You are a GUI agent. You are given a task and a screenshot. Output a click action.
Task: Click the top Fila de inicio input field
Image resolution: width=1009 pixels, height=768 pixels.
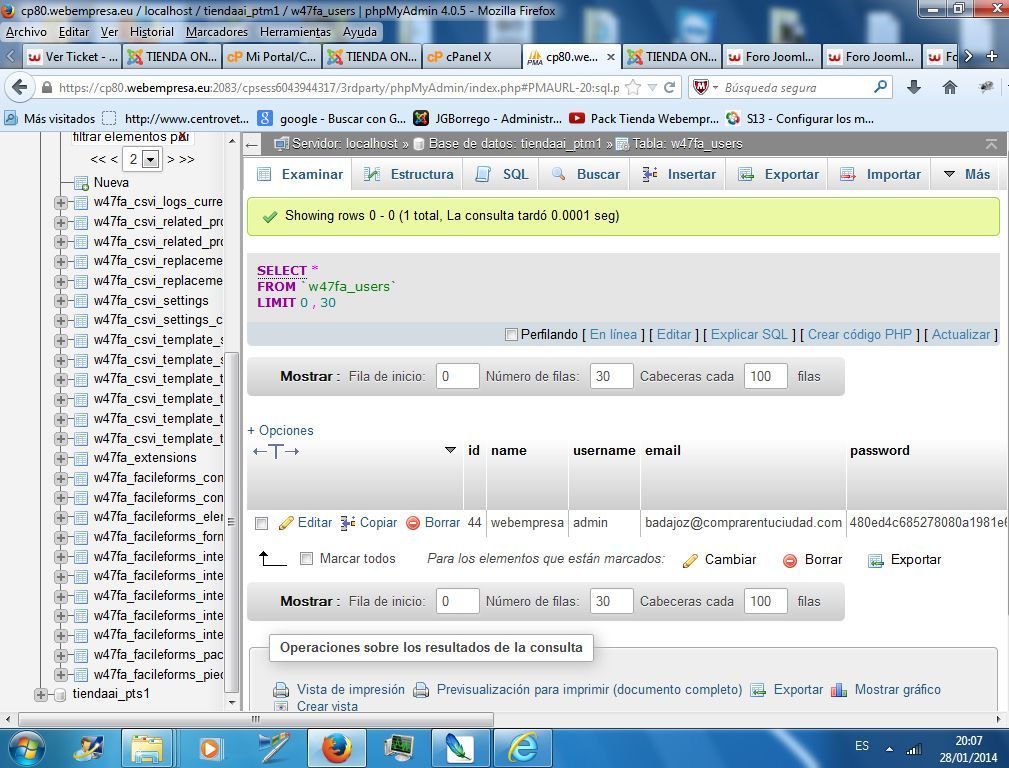(458, 377)
